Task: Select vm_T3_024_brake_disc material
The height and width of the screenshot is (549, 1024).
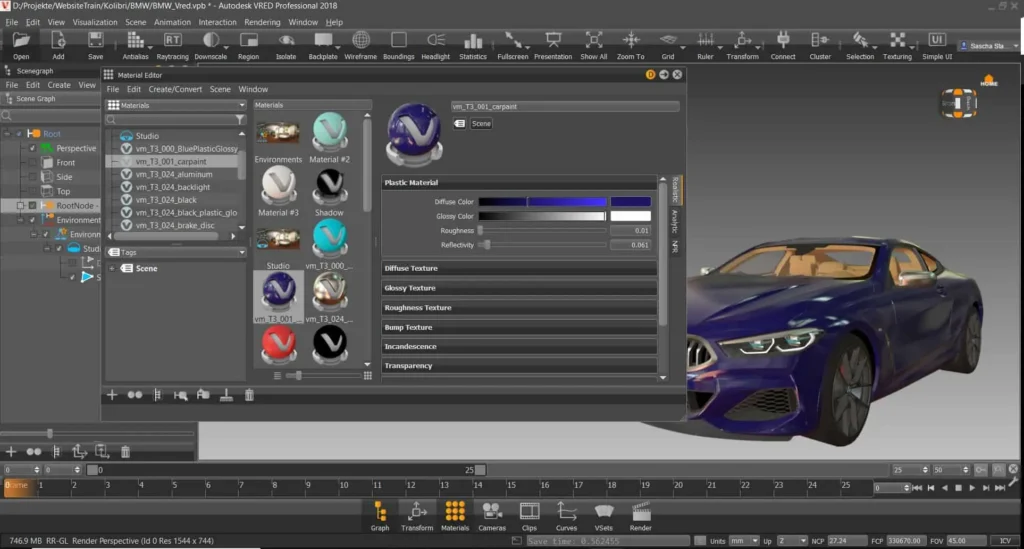Action: click(x=174, y=225)
